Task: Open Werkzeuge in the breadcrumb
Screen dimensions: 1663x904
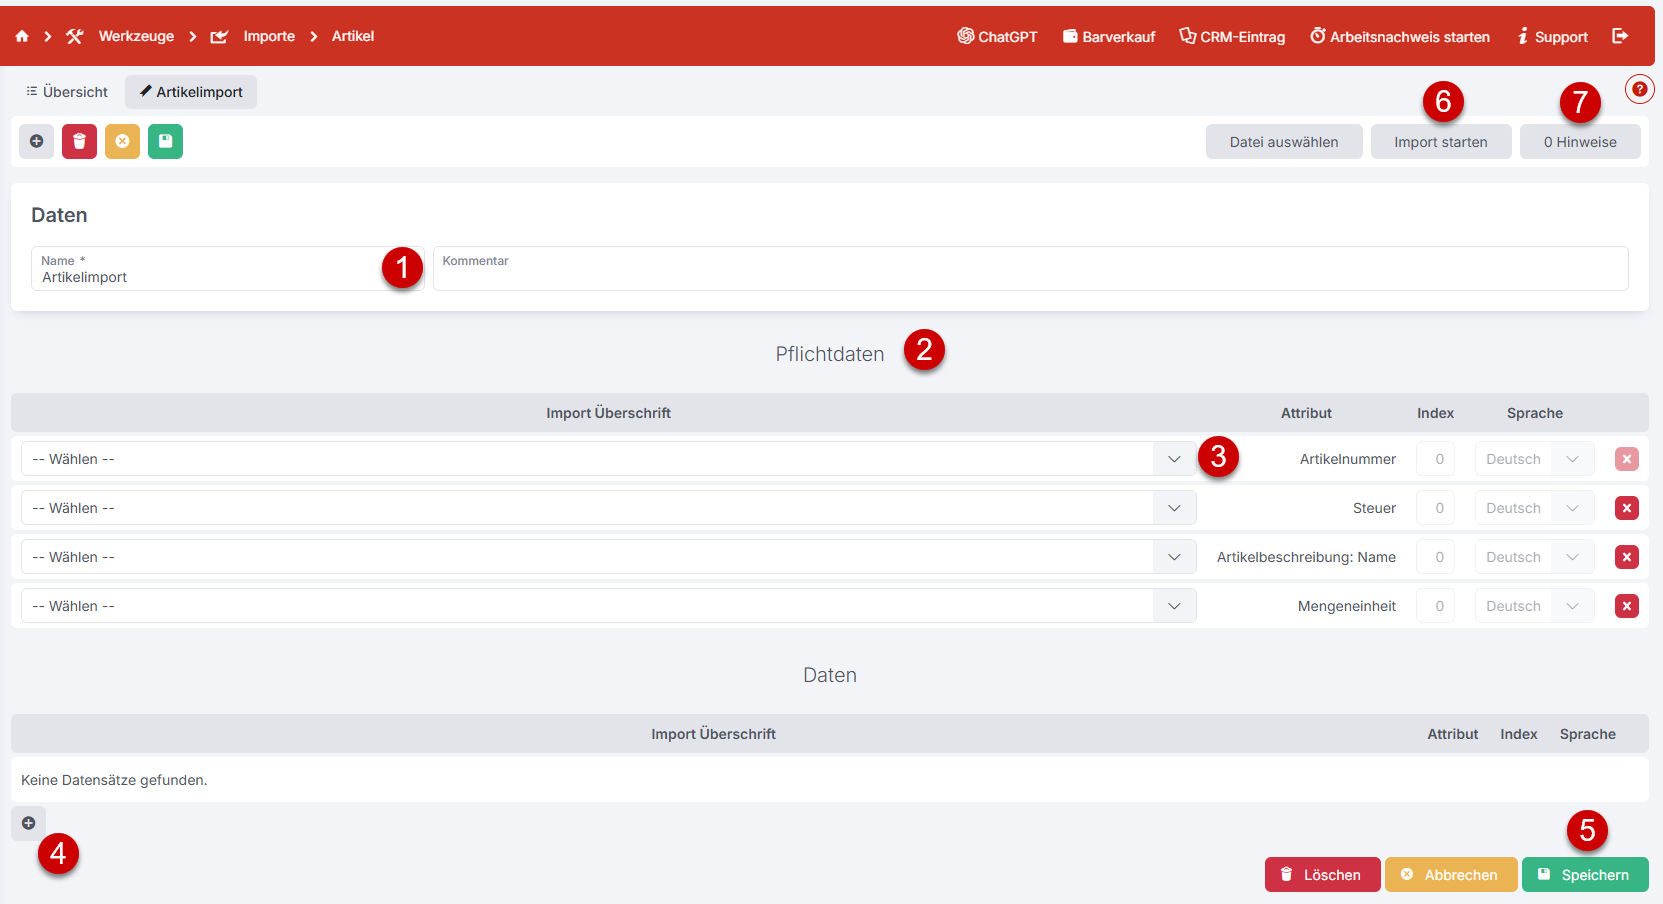Action: pyautogui.click(x=136, y=36)
